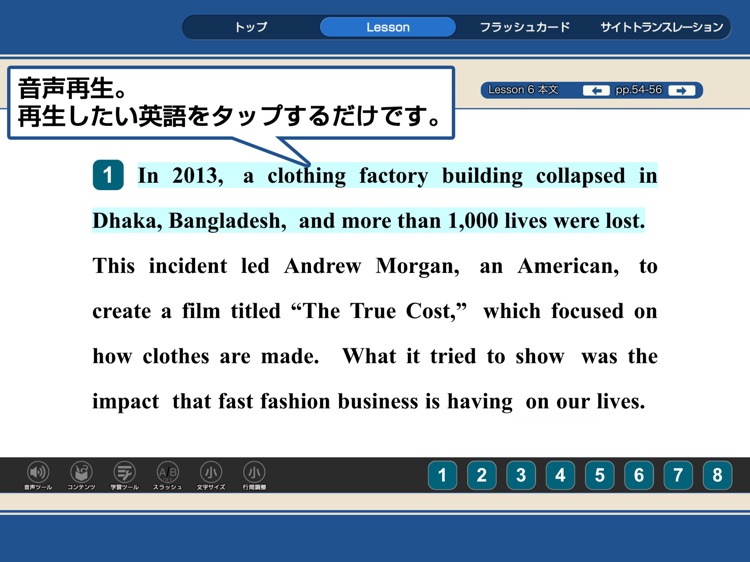The height and width of the screenshot is (562, 750).
Task: Open the サイトトランスレーション tab
Action: tap(662, 27)
